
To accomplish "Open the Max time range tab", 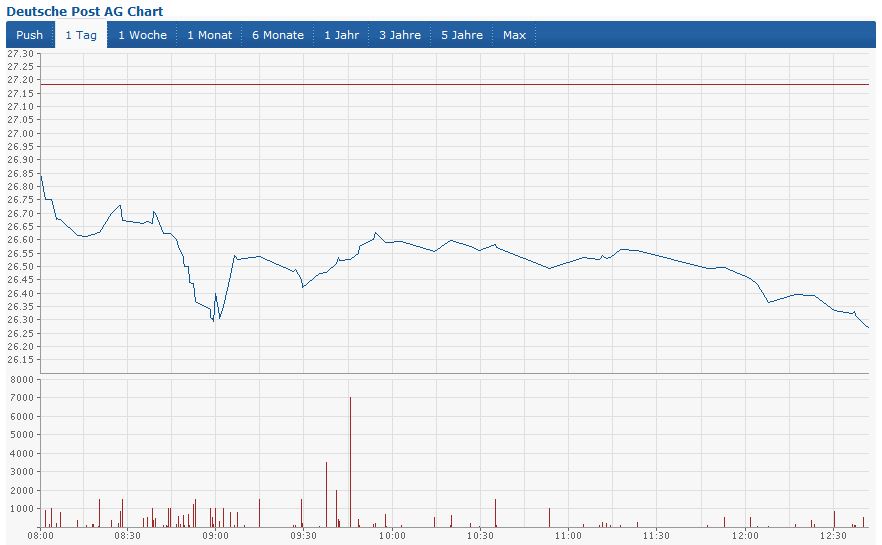I will pyautogui.click(x=514, y=35).
